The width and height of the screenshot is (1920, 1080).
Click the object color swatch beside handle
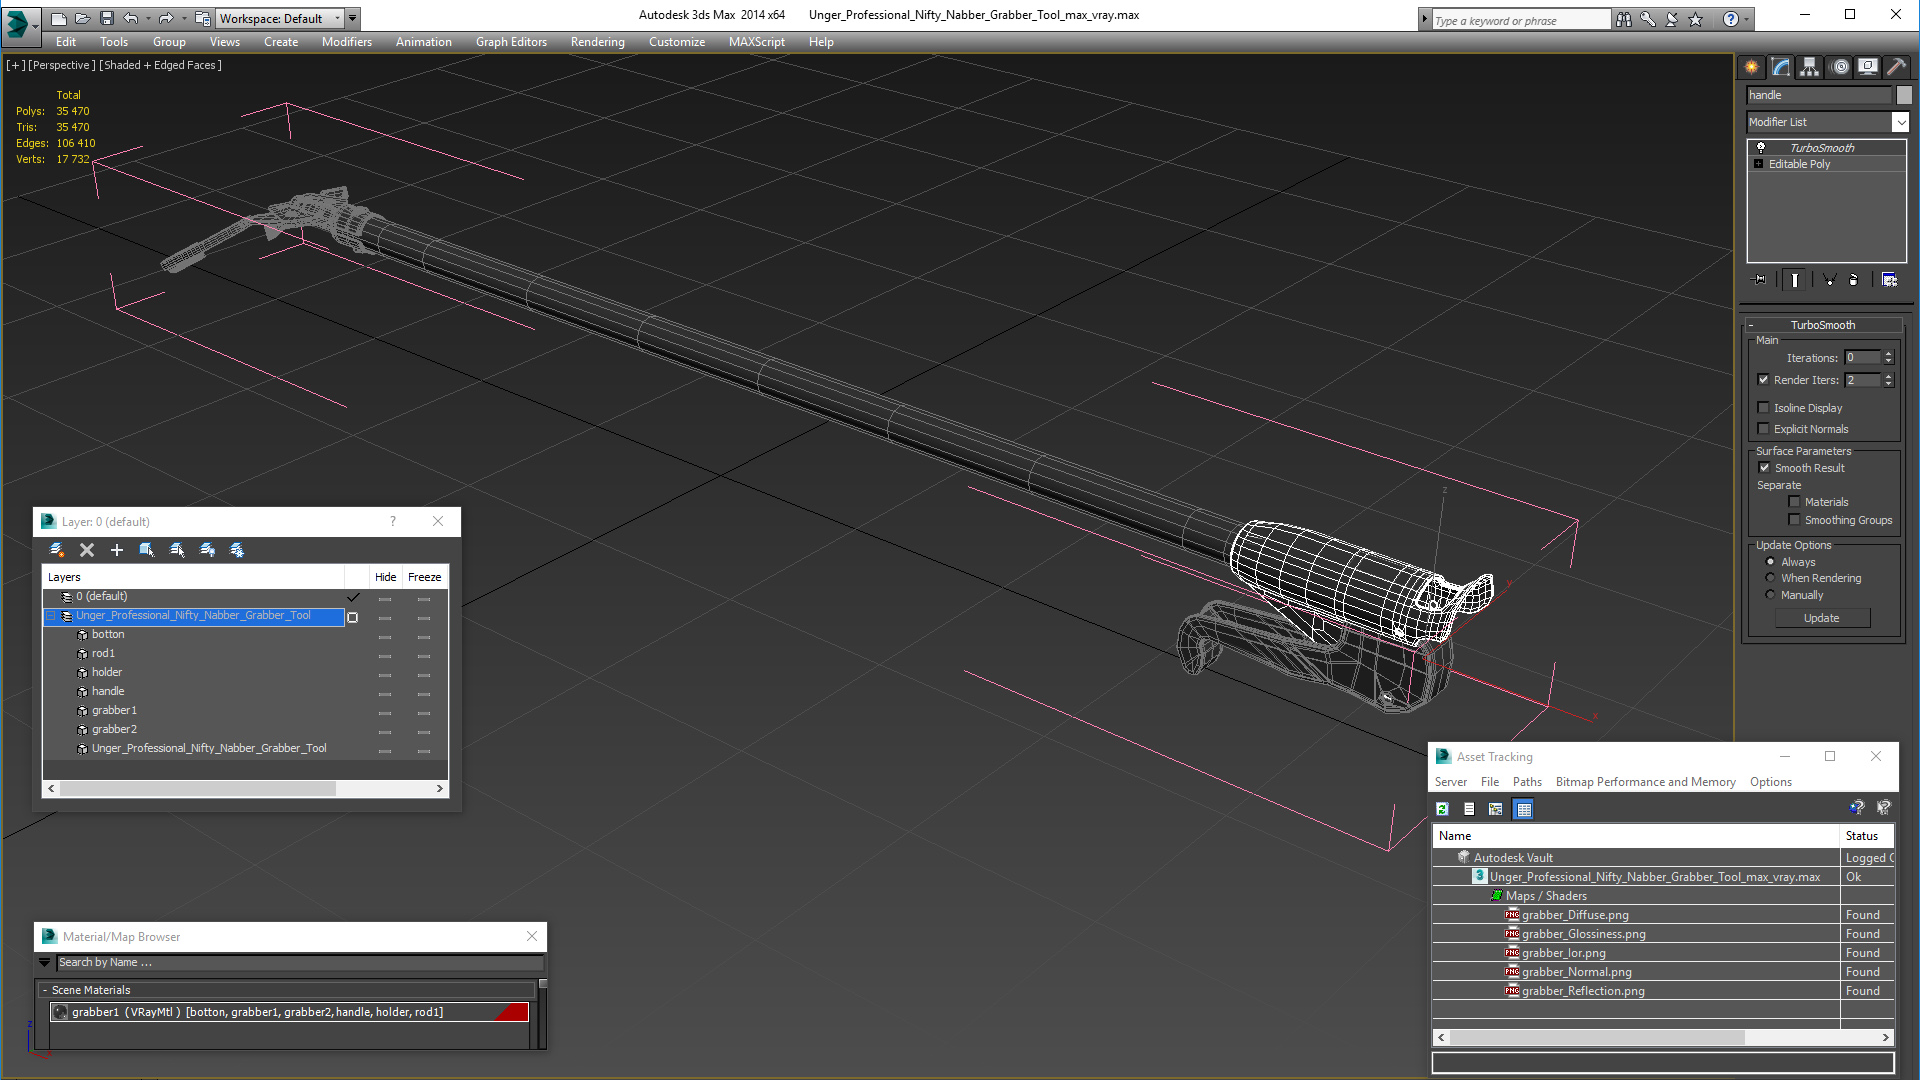1904,95
